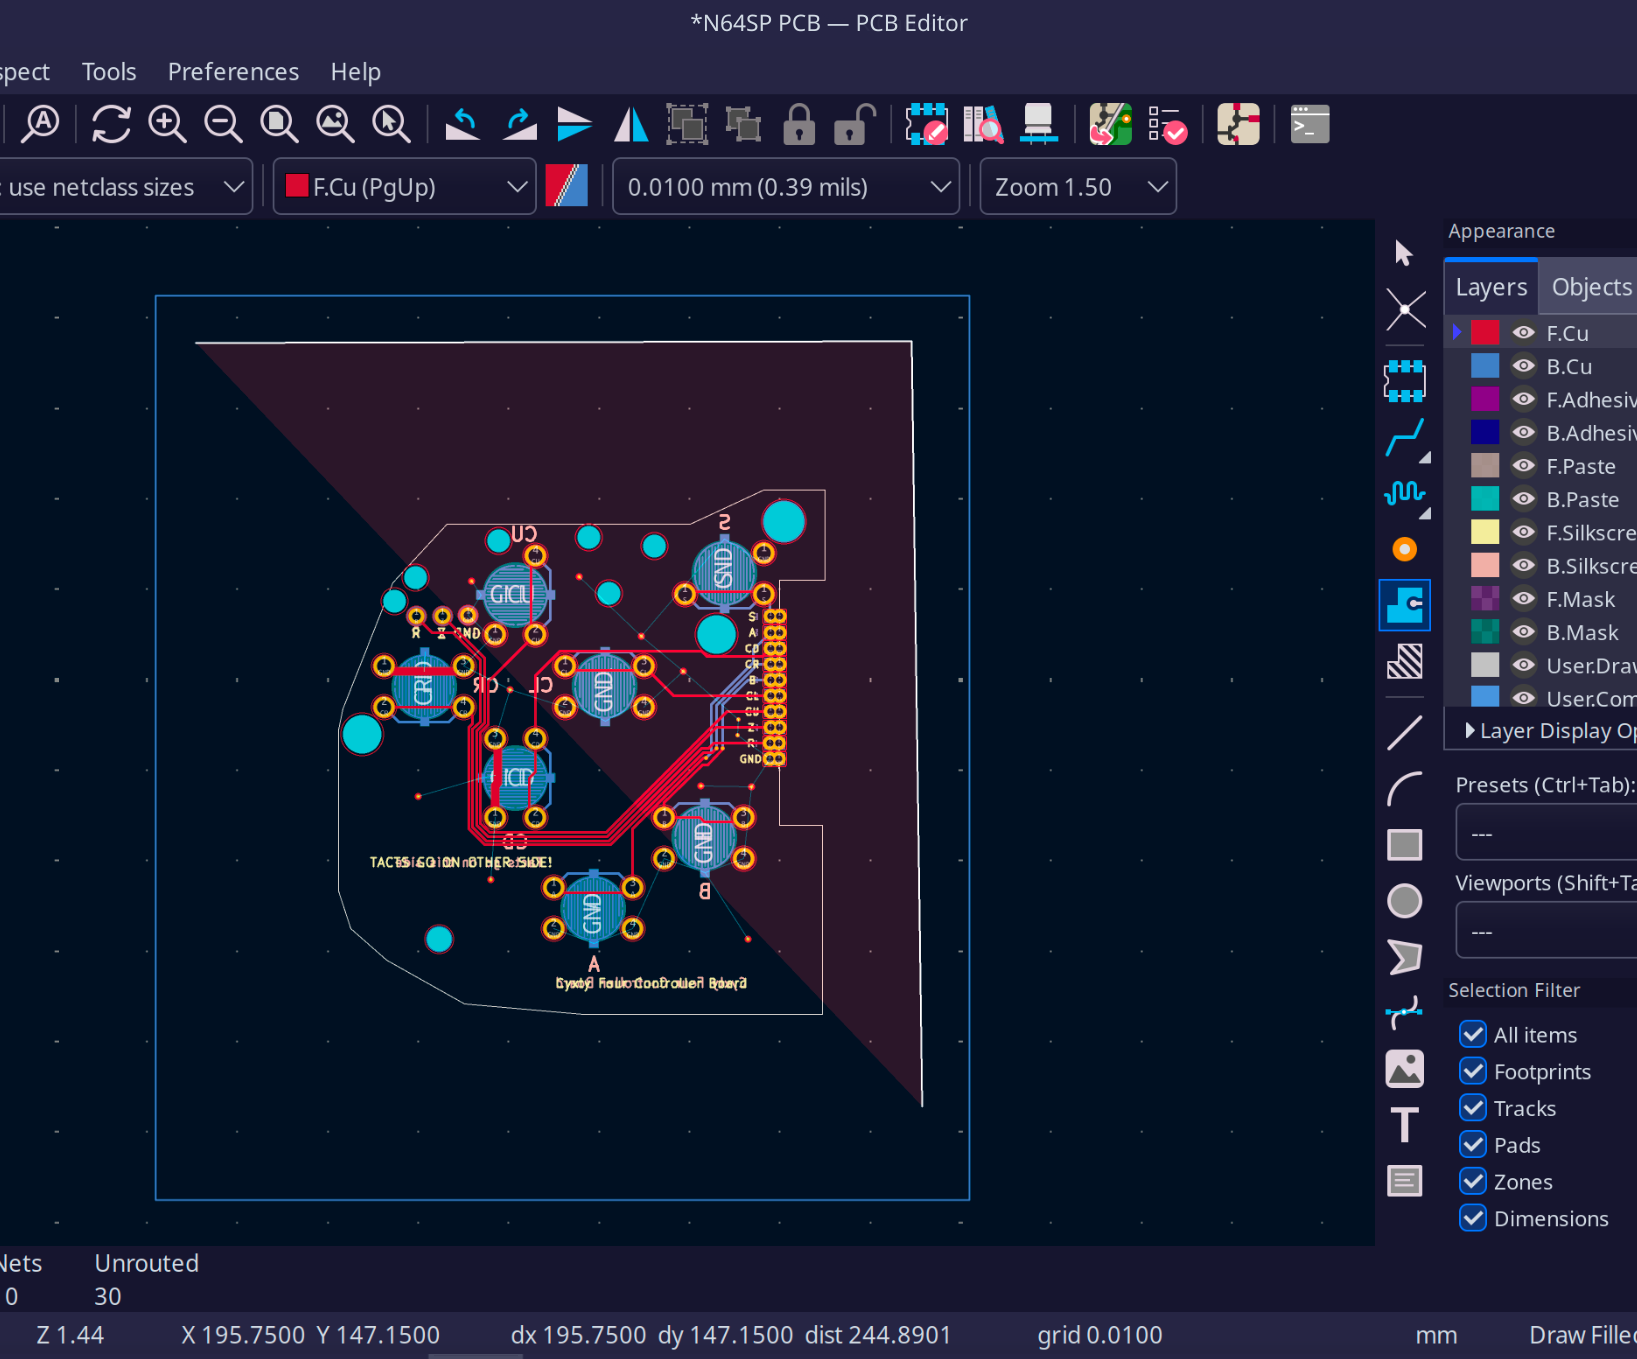
Task: Select the Draw Circle tool
Action: (x=1404, y=901)
